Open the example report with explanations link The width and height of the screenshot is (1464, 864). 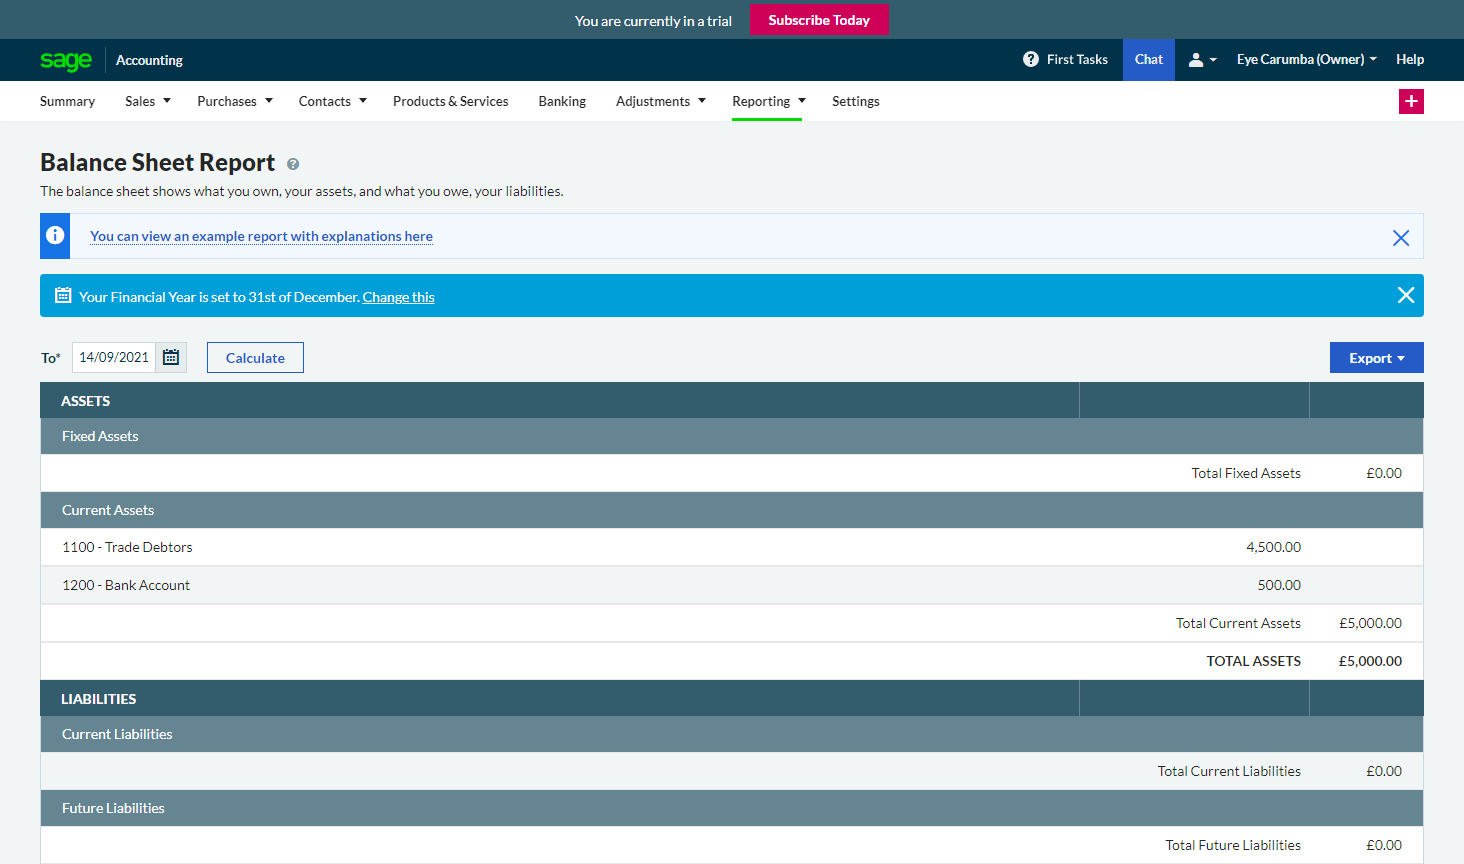pyautogui.click(x=261, y=237)
